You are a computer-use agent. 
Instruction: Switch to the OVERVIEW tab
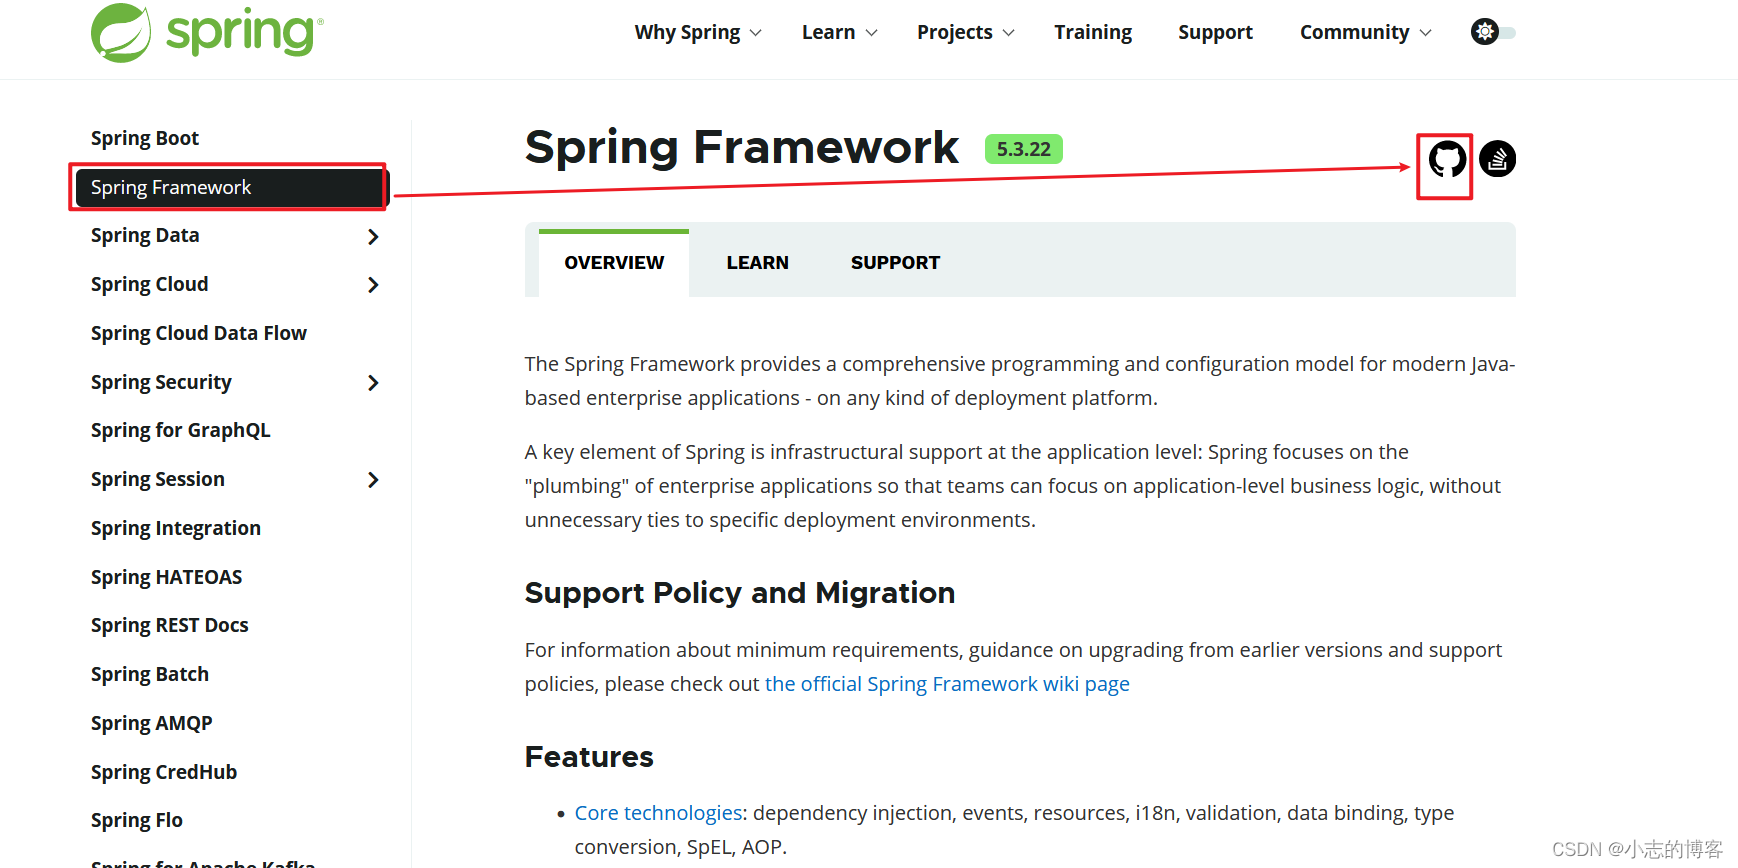click(614, 263)
